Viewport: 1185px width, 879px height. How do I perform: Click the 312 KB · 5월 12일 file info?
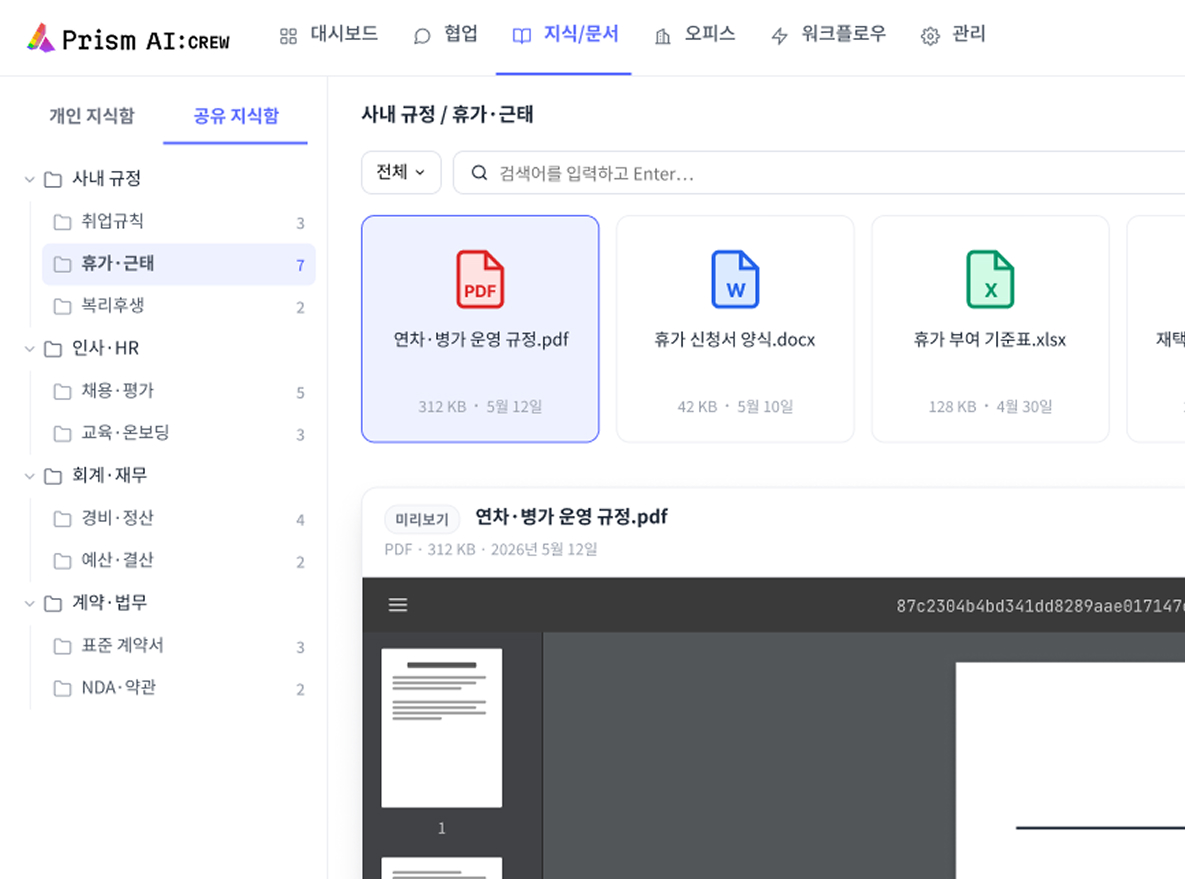pyautogui.click(x=480, y=407)
